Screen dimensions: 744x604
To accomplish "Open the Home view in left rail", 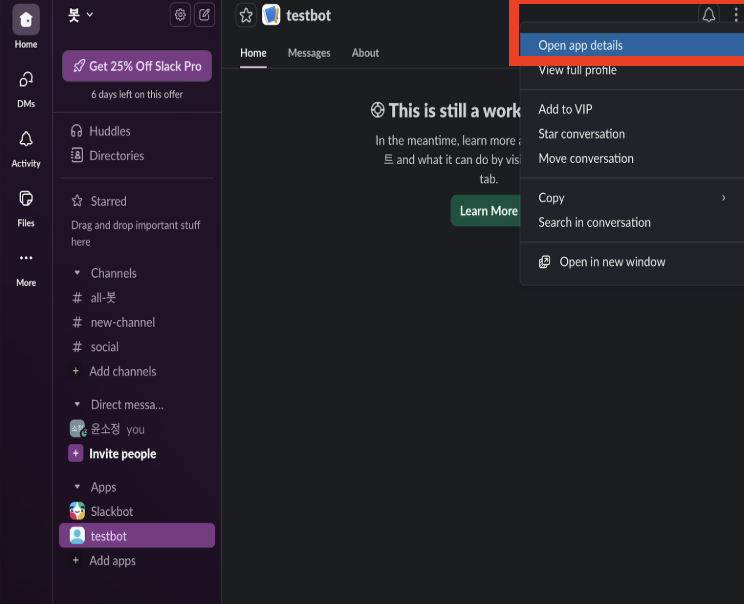I will (26, 26).
